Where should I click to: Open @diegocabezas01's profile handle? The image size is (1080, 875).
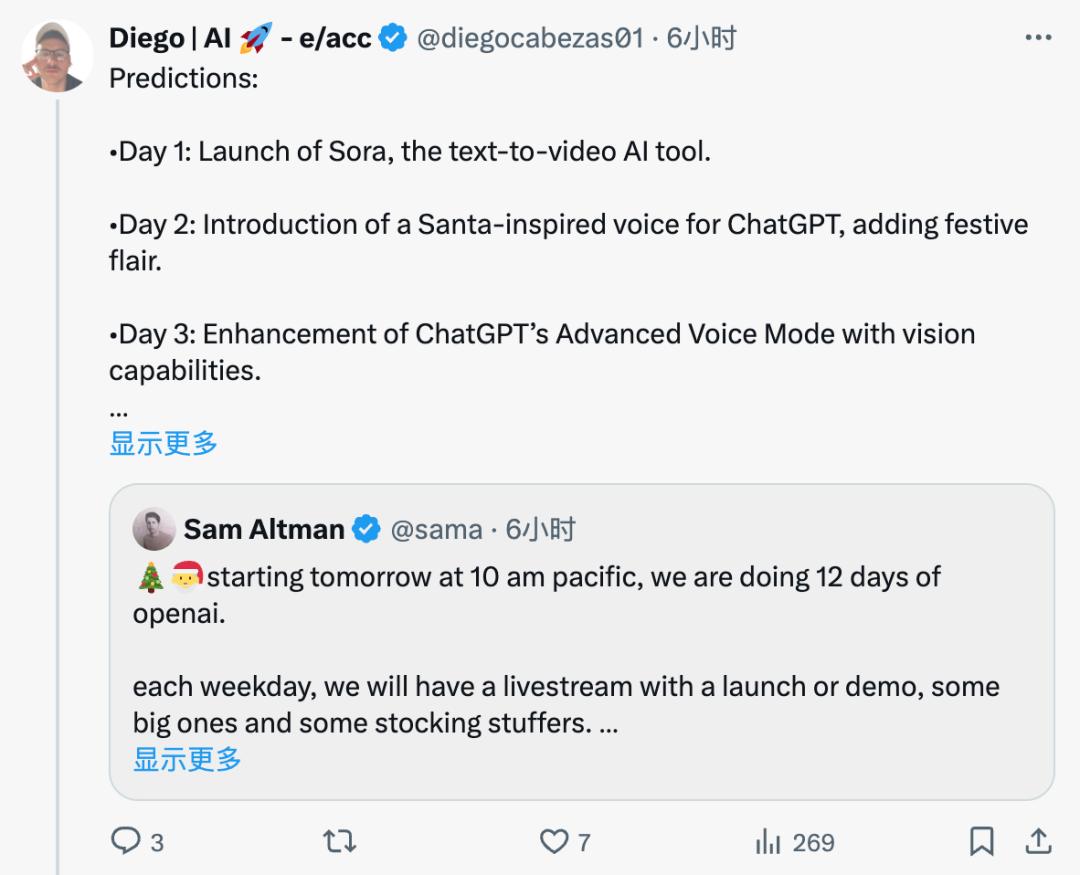click(x=530, y=38)
